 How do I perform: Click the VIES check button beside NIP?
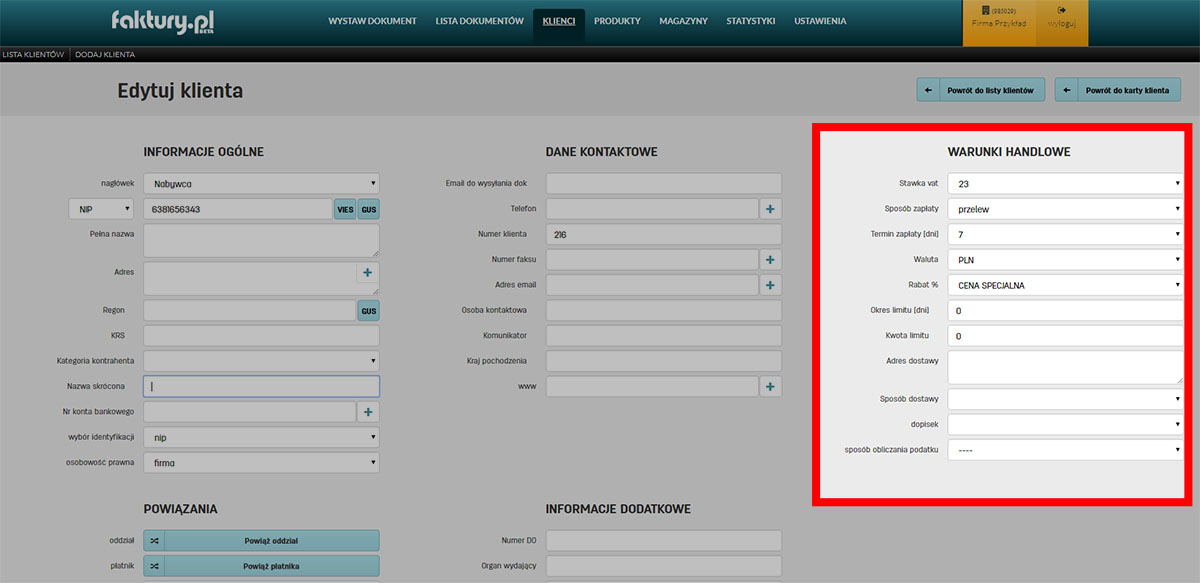click(345, 209)
